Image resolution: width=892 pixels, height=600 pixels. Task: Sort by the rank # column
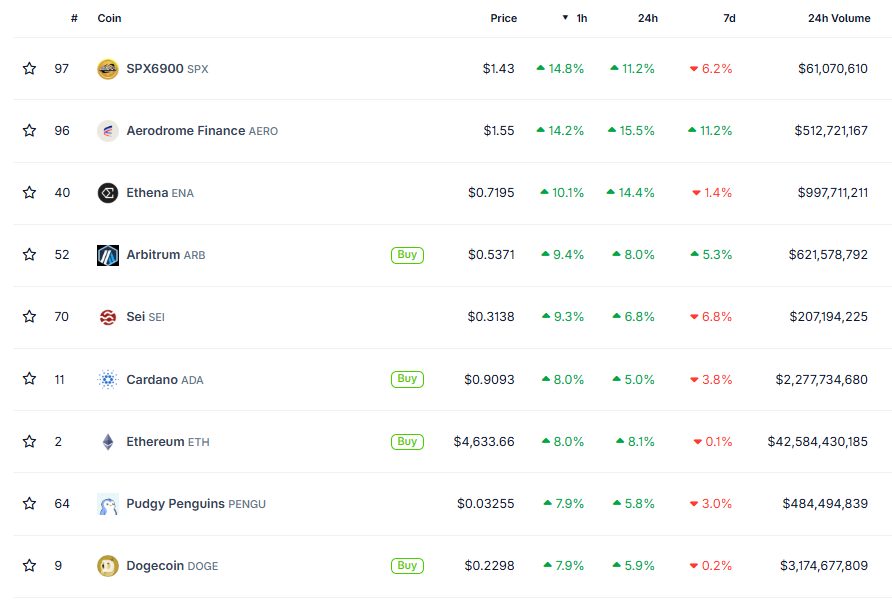[74, 18]
